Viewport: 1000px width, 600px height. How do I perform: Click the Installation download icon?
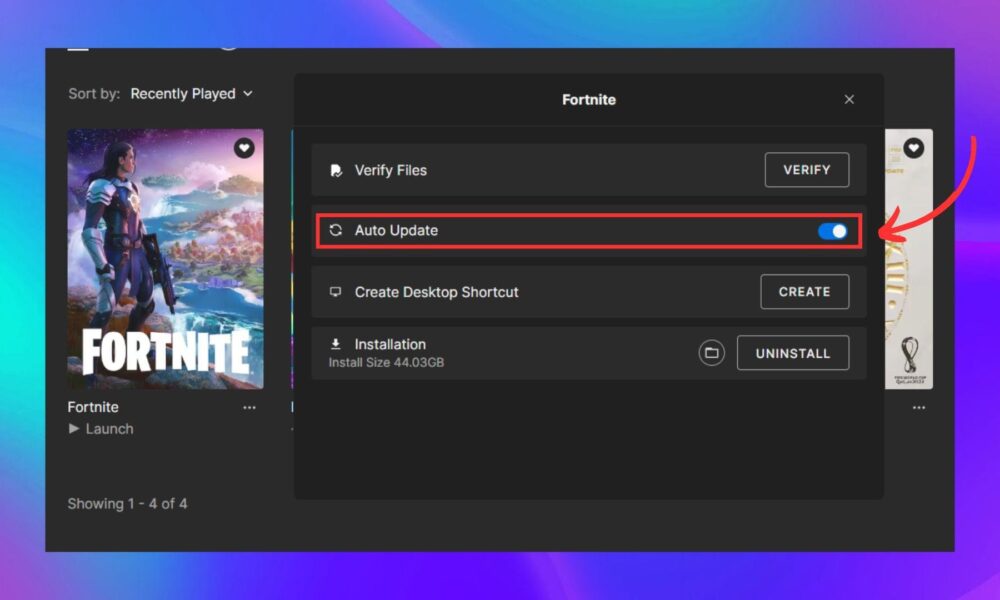click(x=335, y=344)
